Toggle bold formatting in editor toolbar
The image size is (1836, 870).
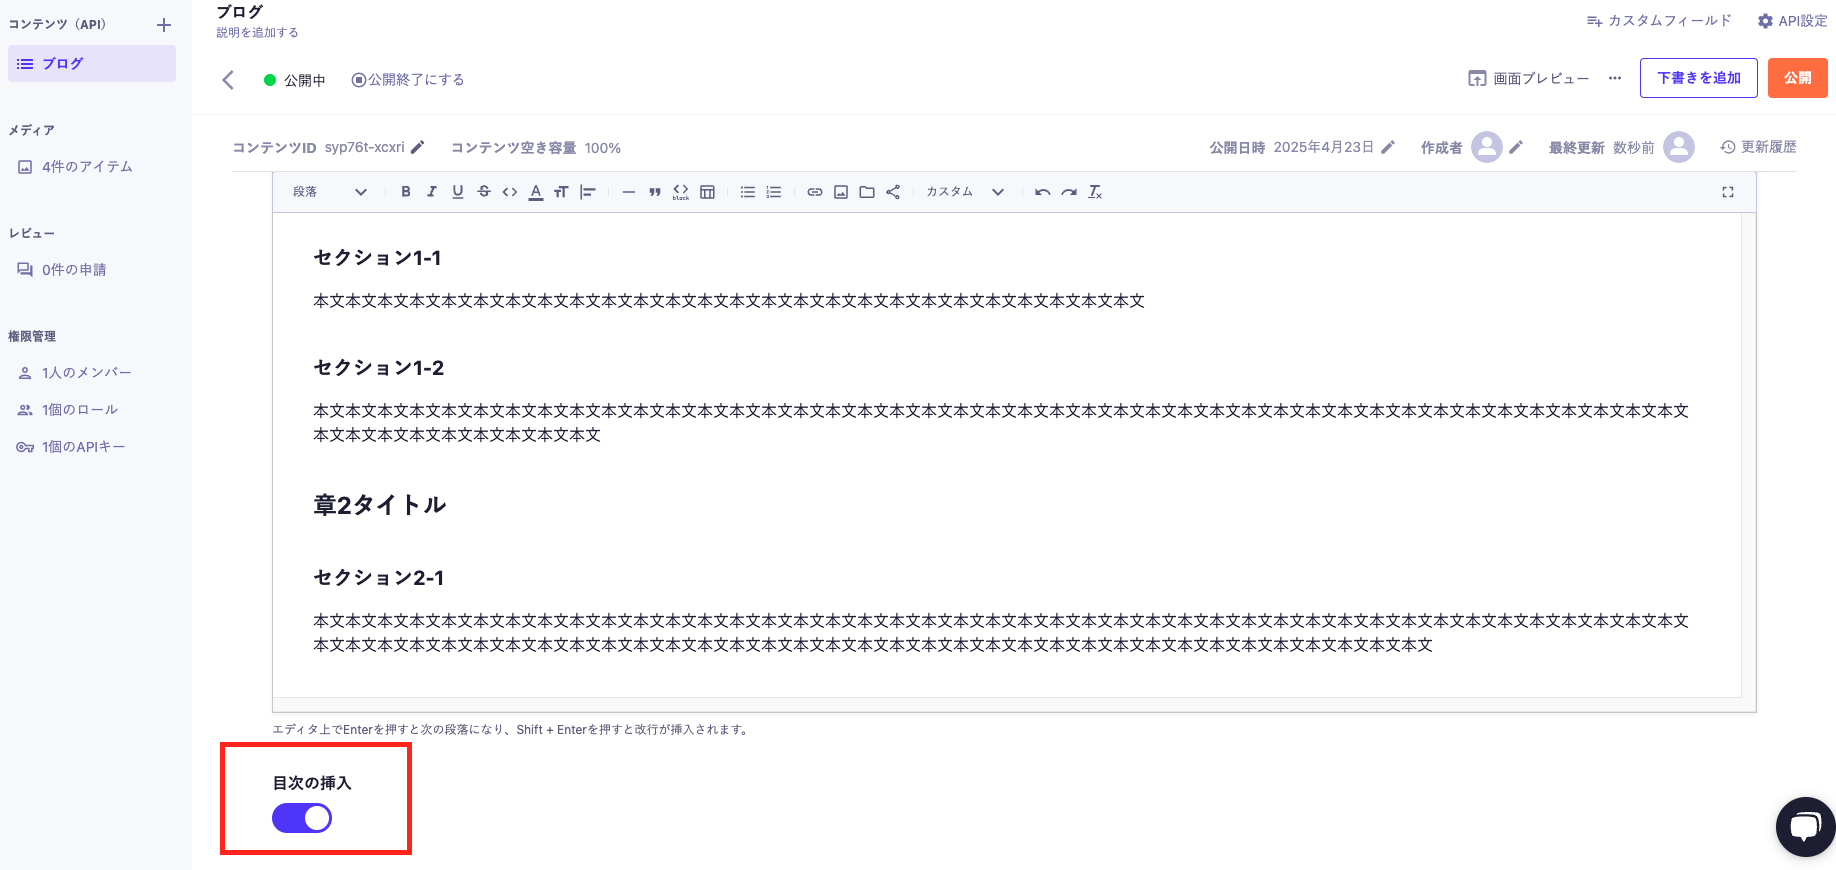coord(406,192)
